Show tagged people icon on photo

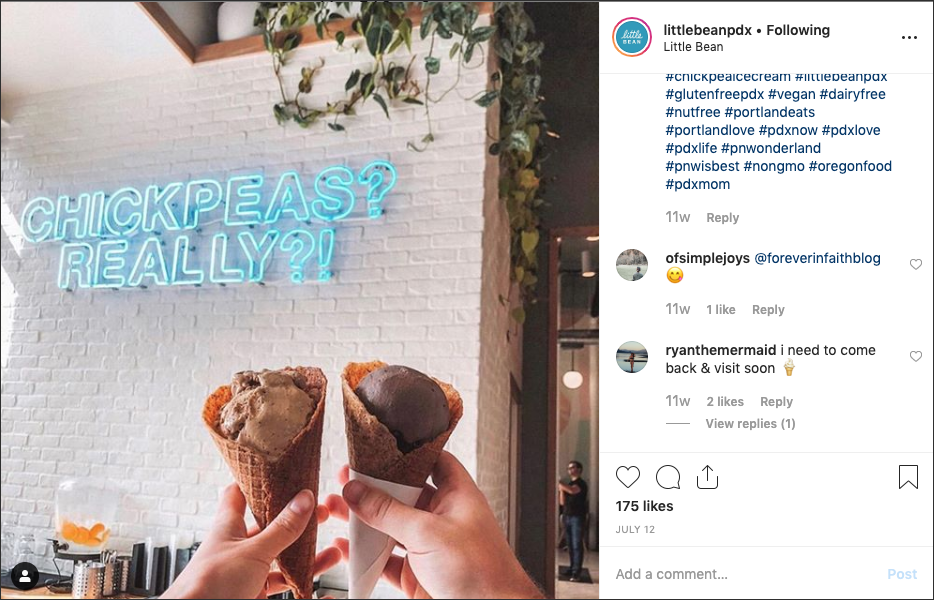(x=25, y=576)
